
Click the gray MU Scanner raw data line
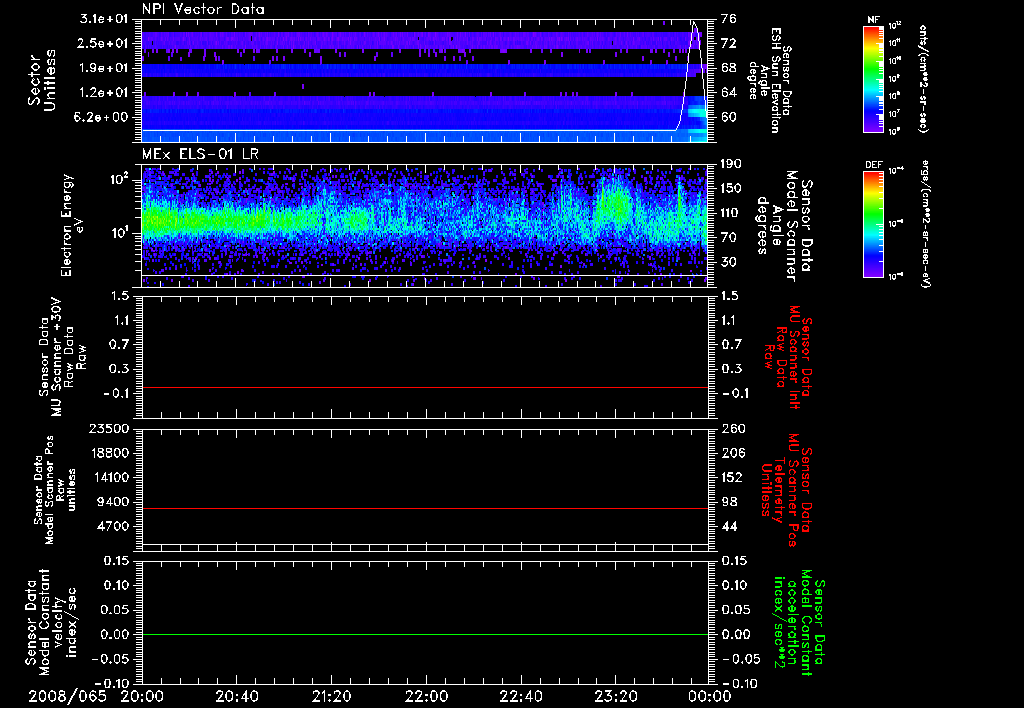point(425,387)
